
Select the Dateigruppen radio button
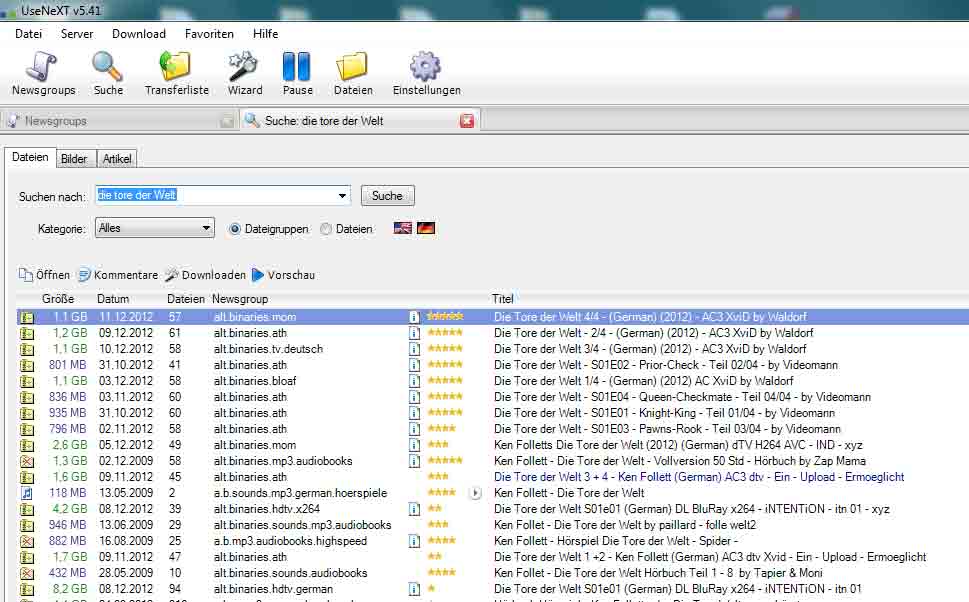click(236, 229)
